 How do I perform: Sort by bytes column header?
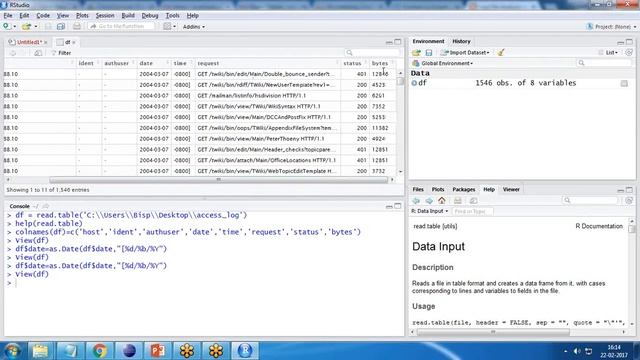tap(382, 63)
